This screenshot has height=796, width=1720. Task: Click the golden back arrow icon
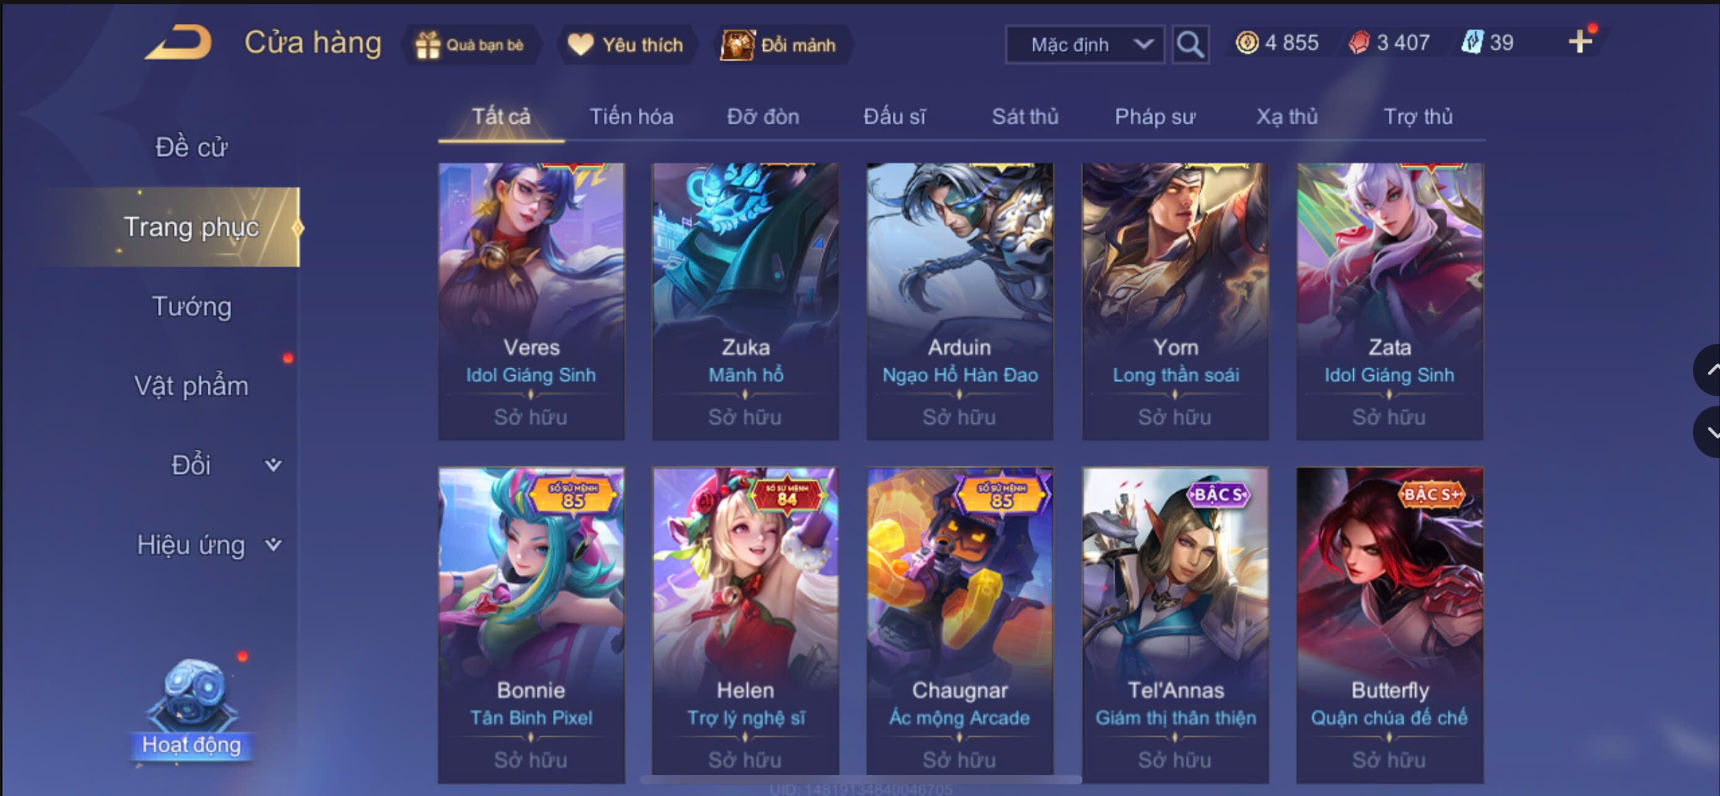pos(179,43)
